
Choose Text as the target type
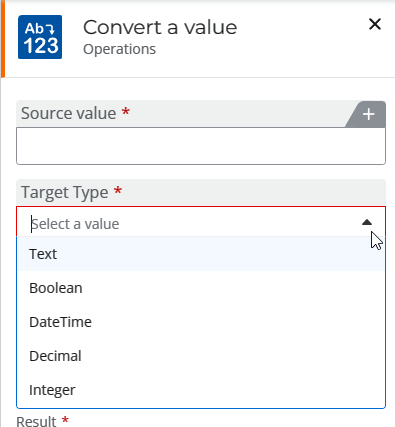click(201, 254)
